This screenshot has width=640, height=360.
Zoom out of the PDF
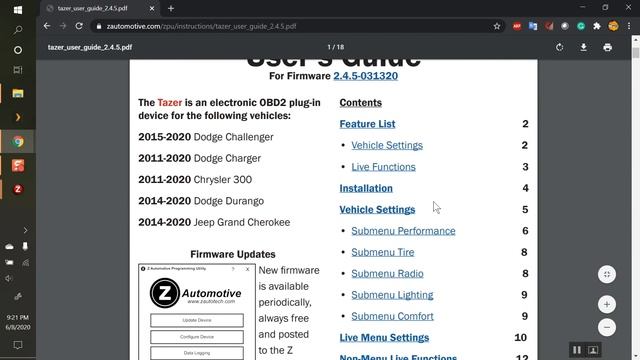tap(607, 327)
